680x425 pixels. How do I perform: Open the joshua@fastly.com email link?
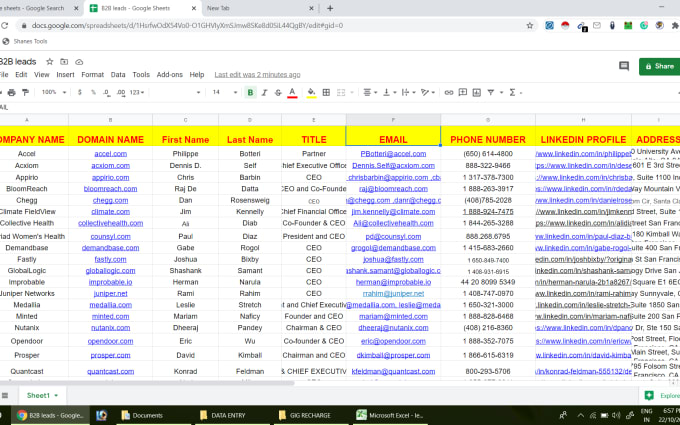coord(393,259)
